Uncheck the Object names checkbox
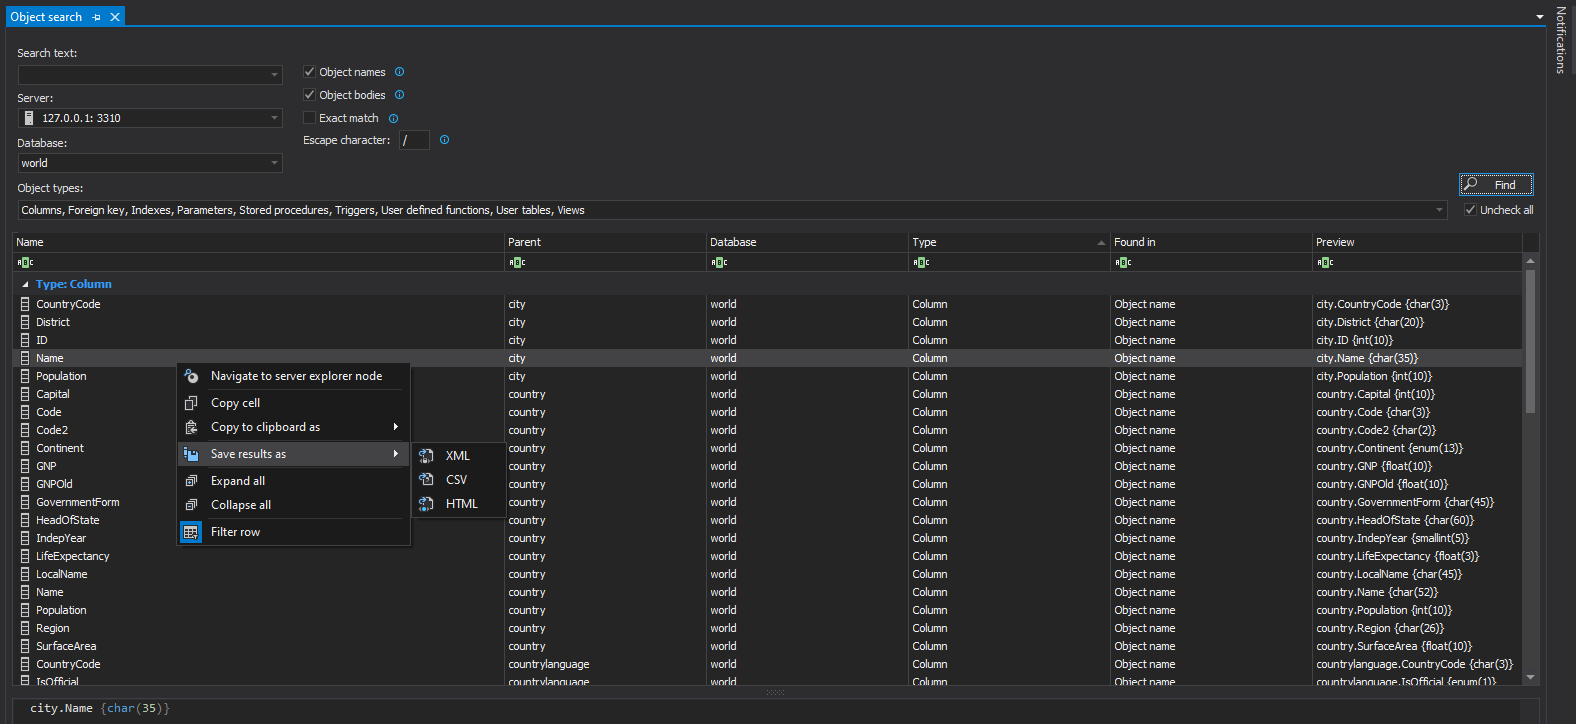1576x724 pixels. [x=310, y=72]
